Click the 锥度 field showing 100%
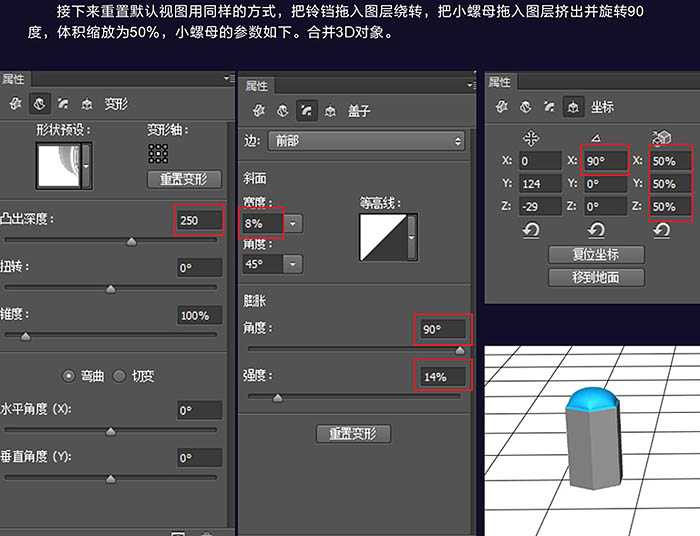Viewport: 700px width, 536px height. point(199,315)
